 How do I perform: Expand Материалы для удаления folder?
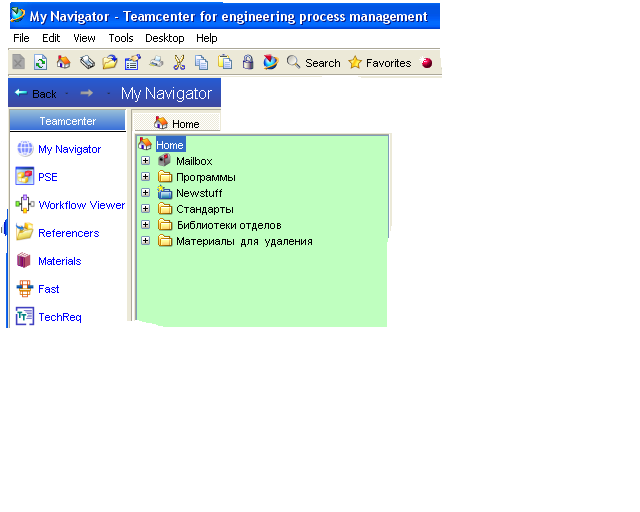pos(145,240)
